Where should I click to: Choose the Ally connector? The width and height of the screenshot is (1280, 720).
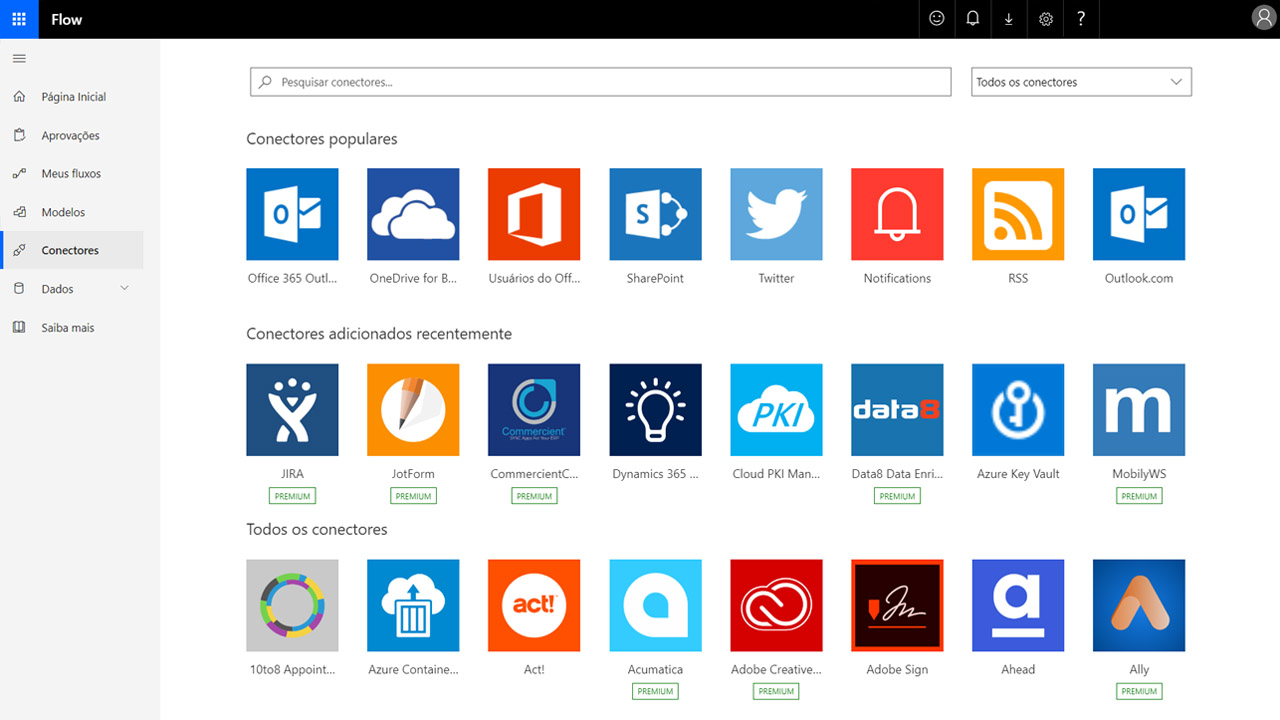pyautogui.click(x=1139, y=606)
